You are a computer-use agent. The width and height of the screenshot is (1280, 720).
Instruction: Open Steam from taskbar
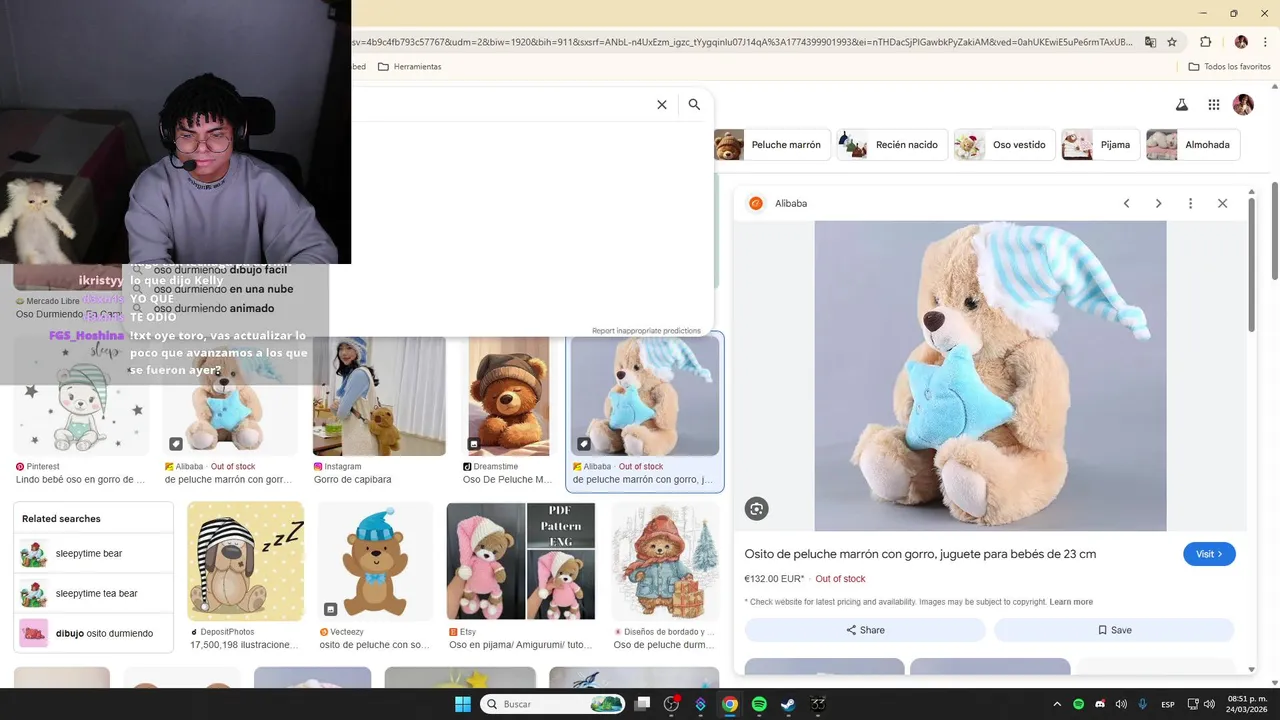(x=788, y=704)
